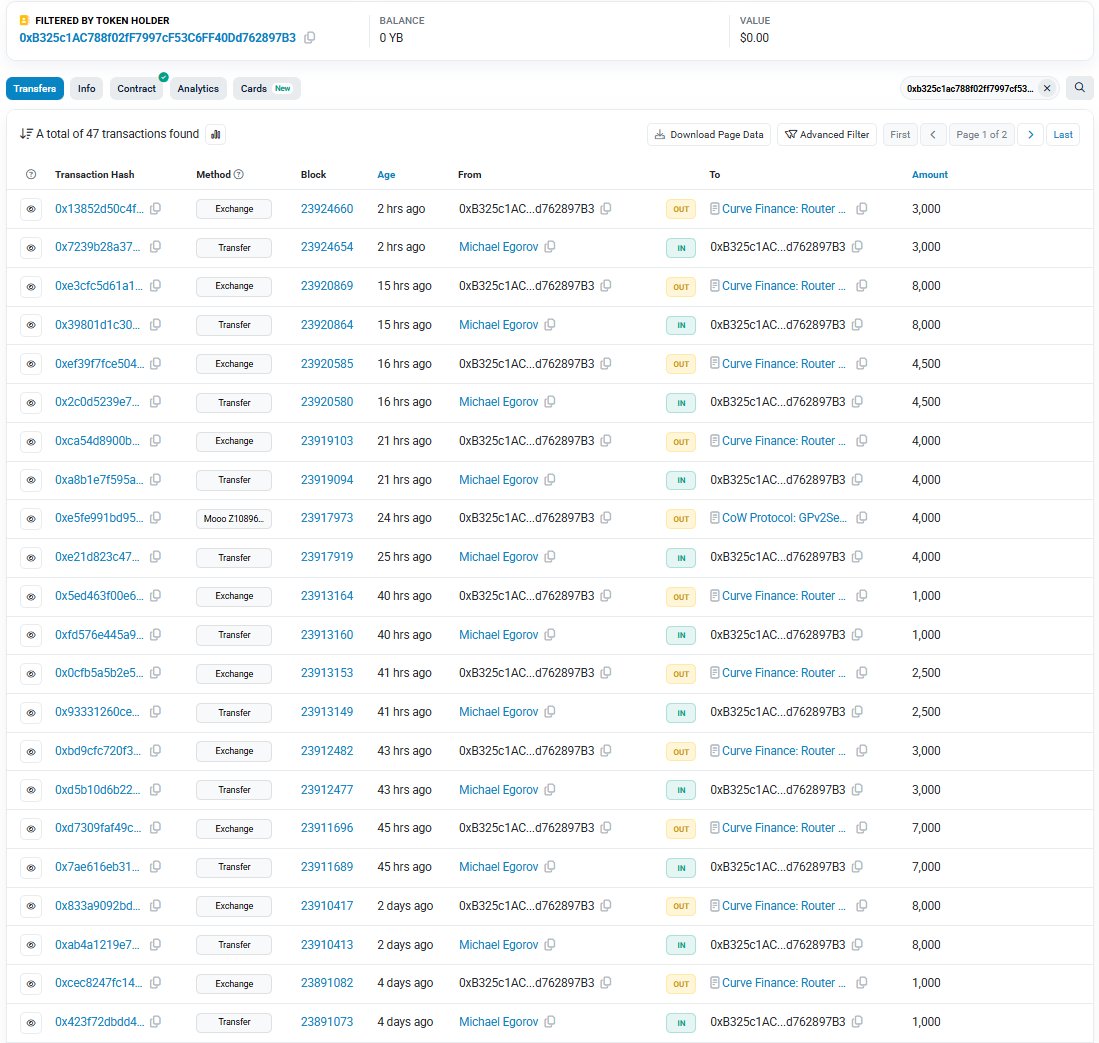Copy CoW Protocol GPv2Se address
Image resolution: width=1099 pixels, height=1043 pixels.
862,517
